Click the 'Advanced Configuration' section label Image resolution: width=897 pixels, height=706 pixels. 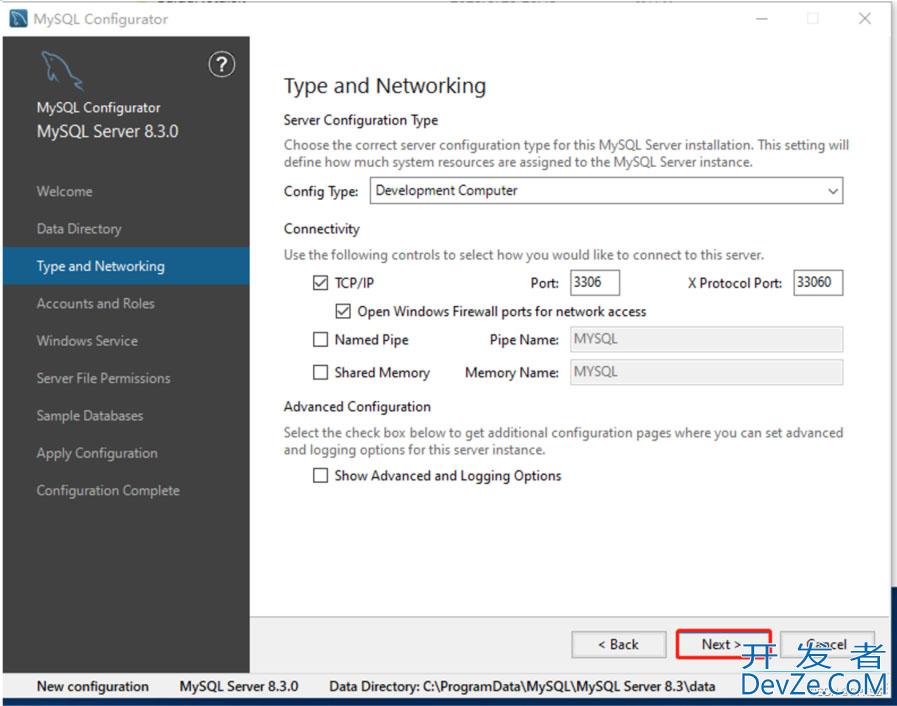[358, 407]
